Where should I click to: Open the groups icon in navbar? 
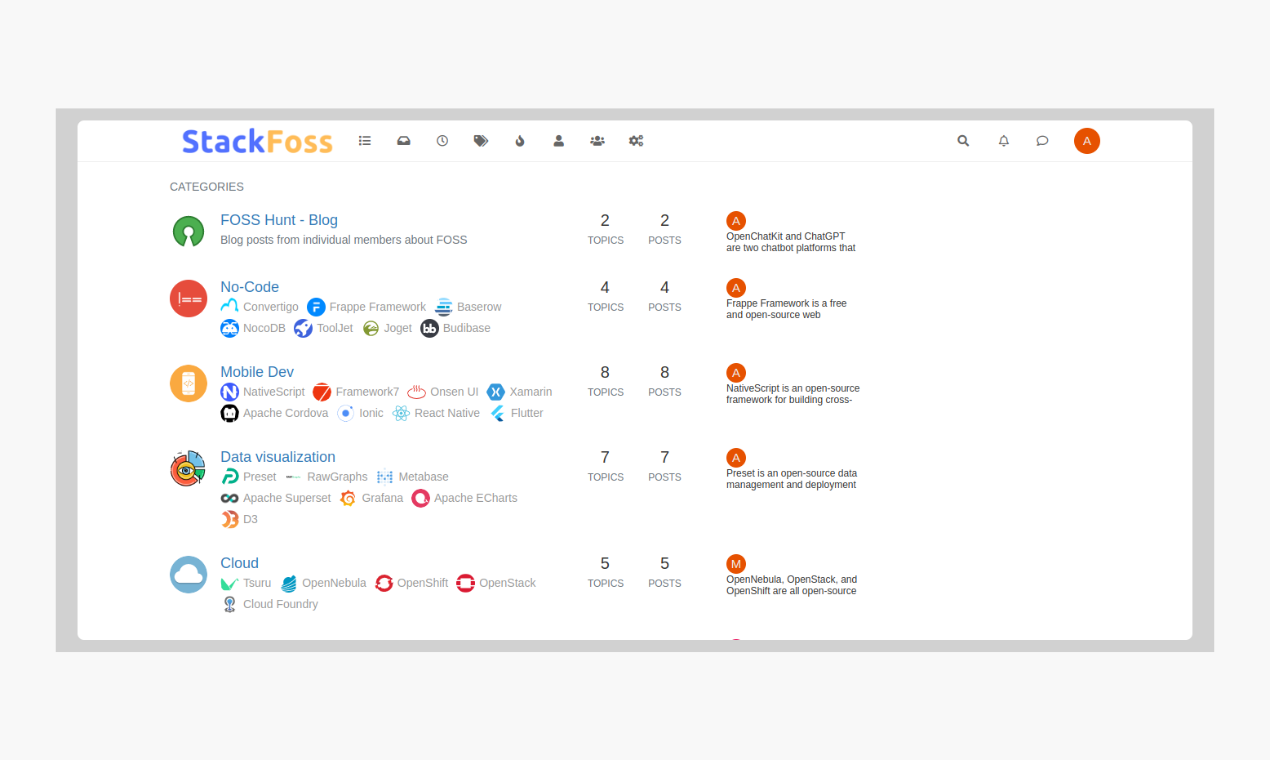(597, 141)
